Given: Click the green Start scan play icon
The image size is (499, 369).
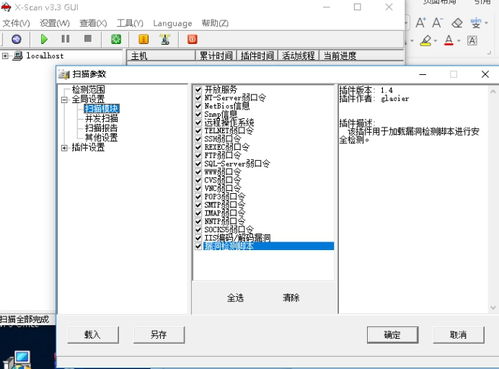Looking at the screenshot, I should [x=44, y=39].
